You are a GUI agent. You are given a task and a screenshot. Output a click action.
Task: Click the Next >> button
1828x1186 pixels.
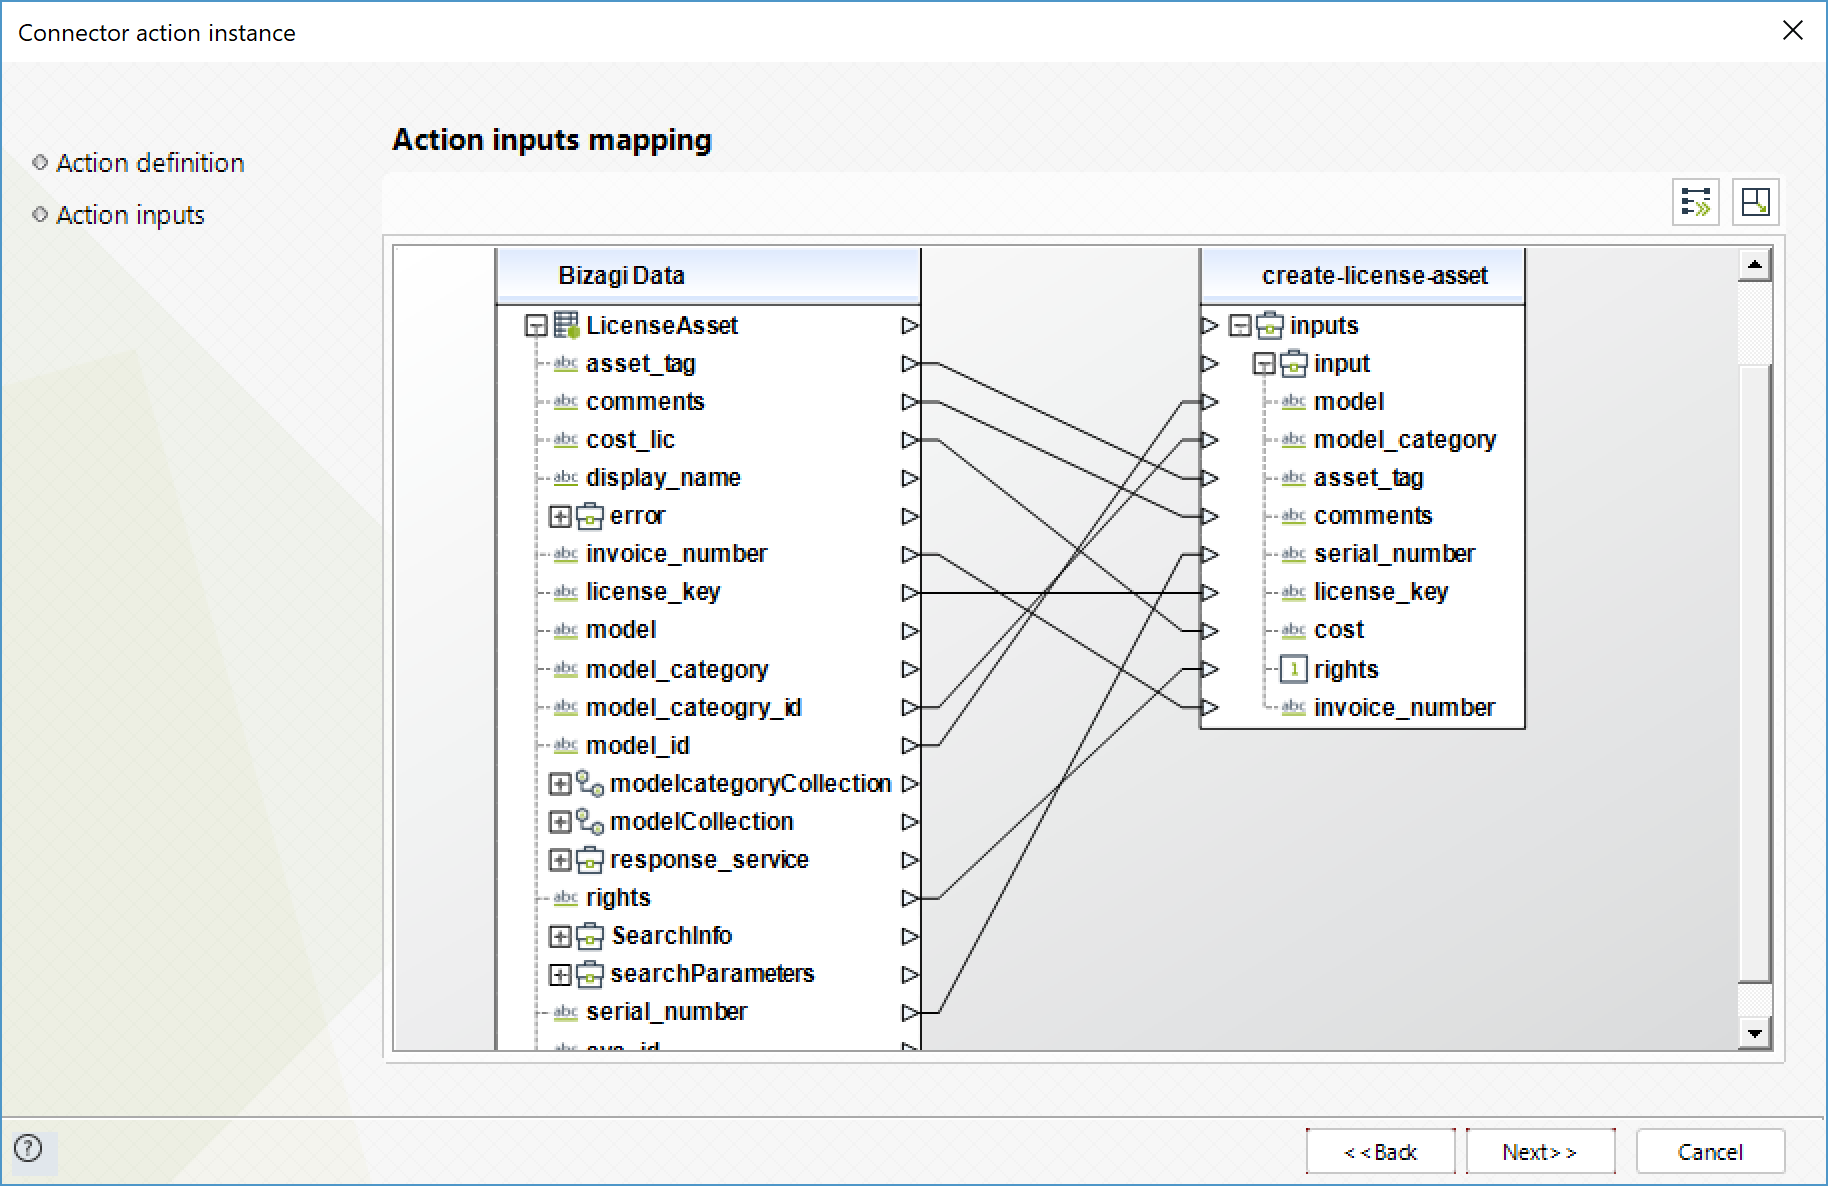tap(1540, 1152)
